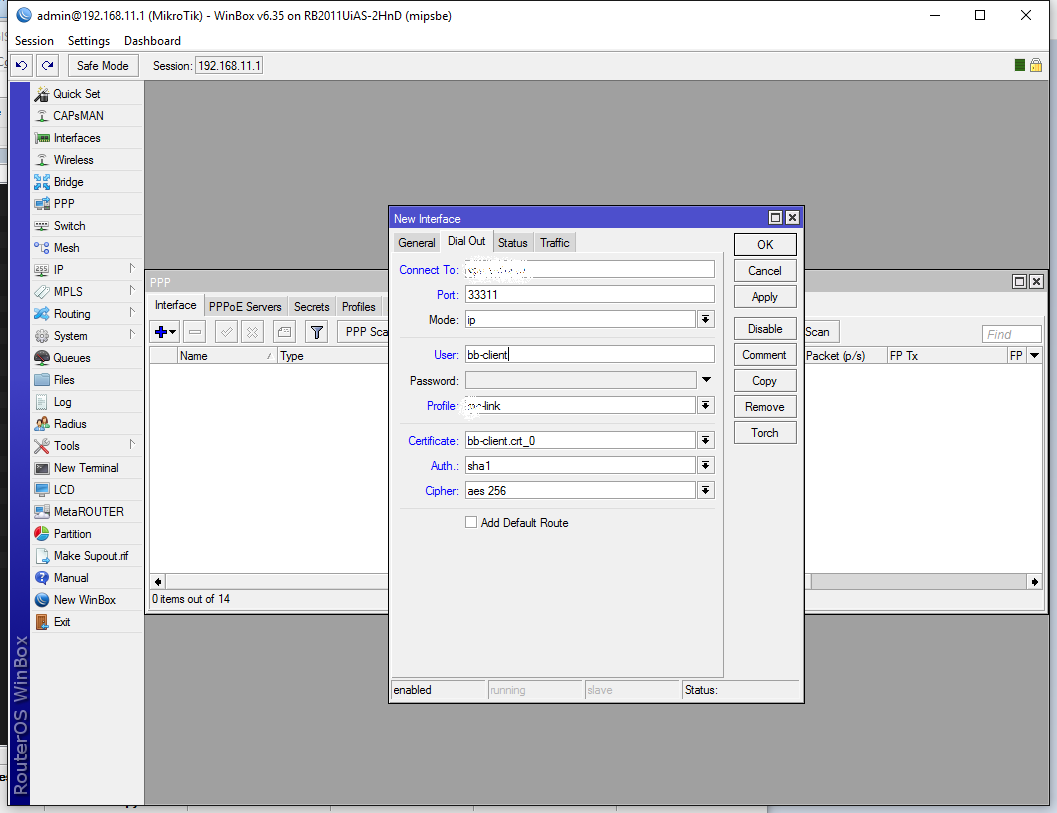The width and height of the screenshot is (1057, 813).
Task: Click the enable checkmark in PPP toolbar
Action: (x=226, y=332)
